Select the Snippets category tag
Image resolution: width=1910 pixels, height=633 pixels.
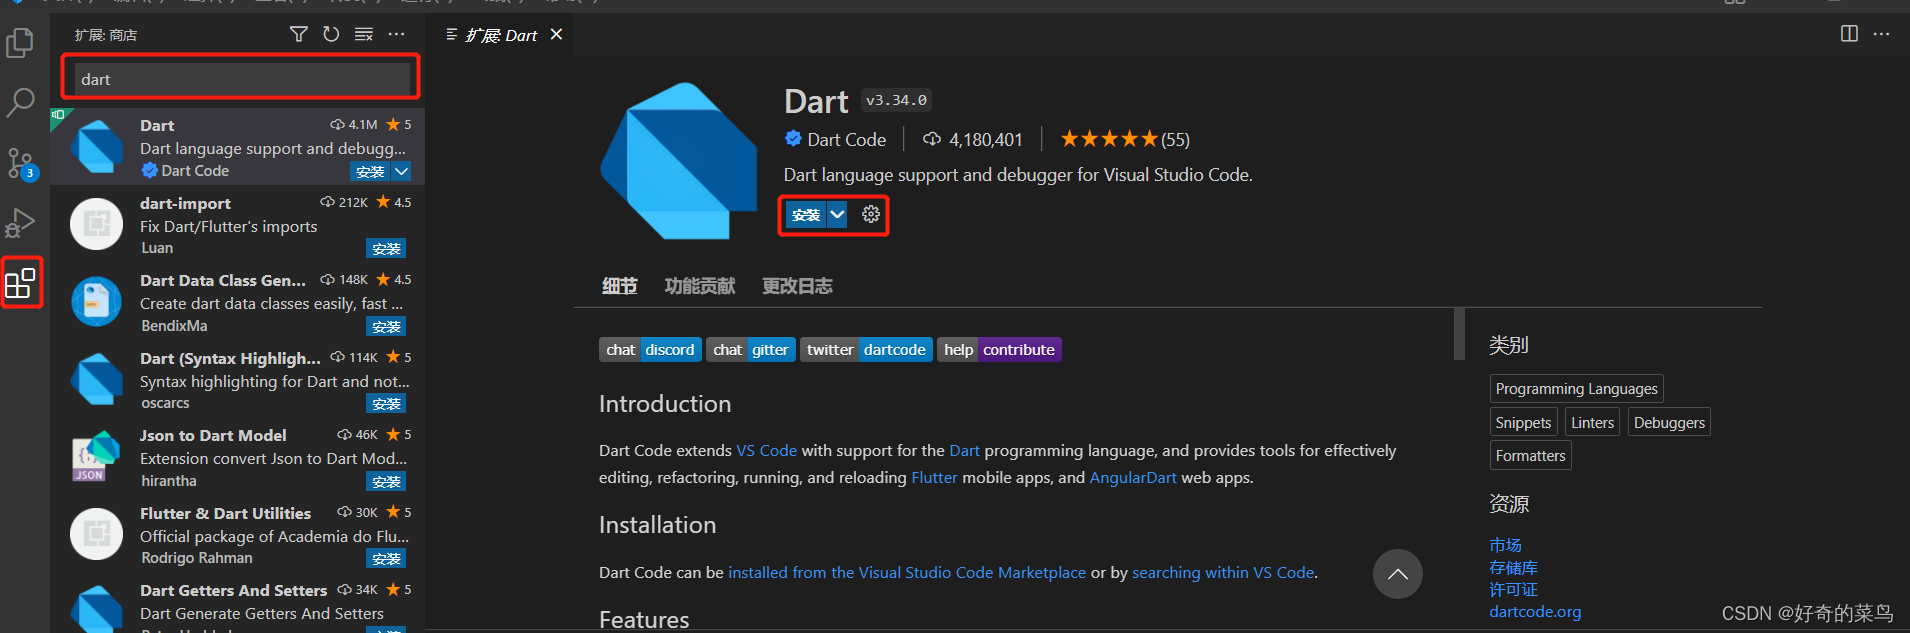[x=1523, y=423]
